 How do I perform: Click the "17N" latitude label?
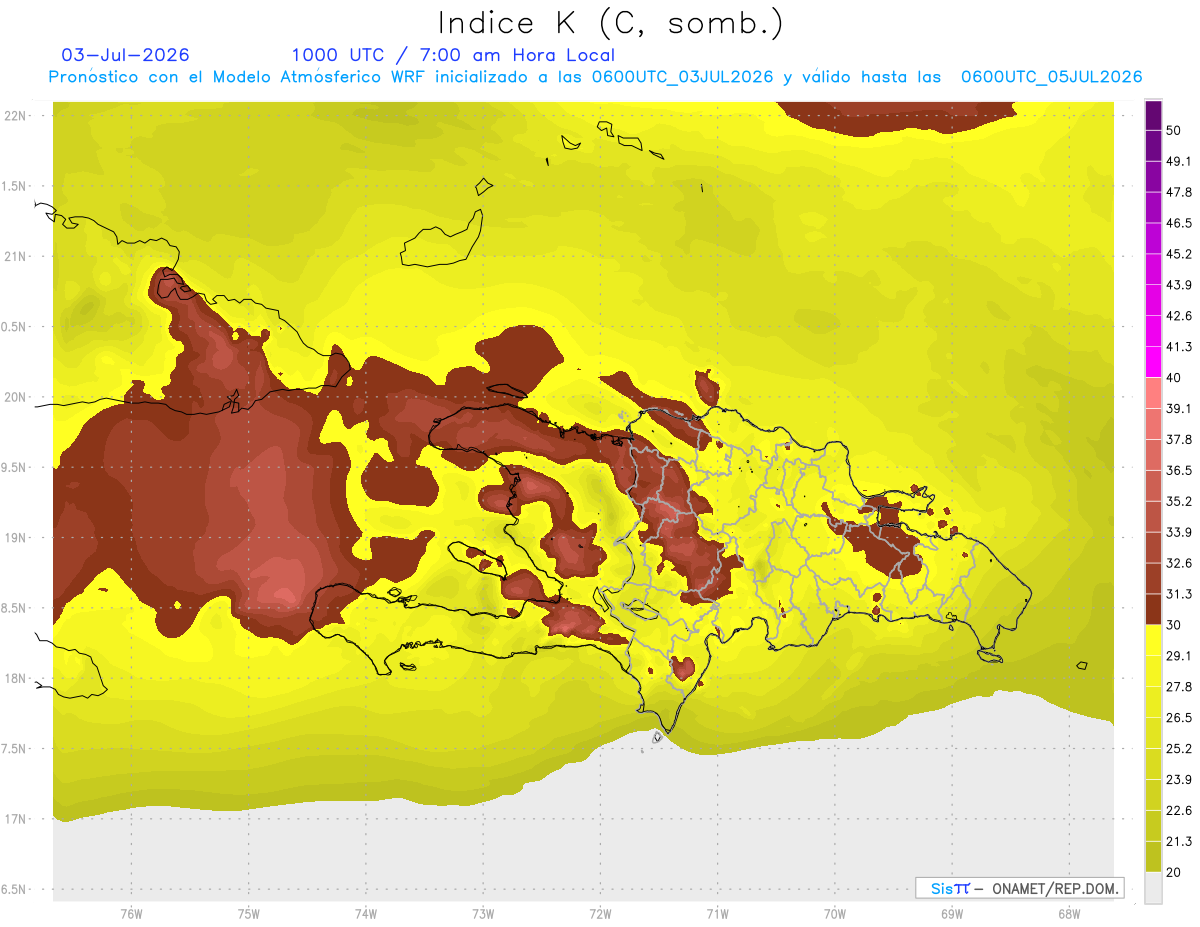[15, 819]
